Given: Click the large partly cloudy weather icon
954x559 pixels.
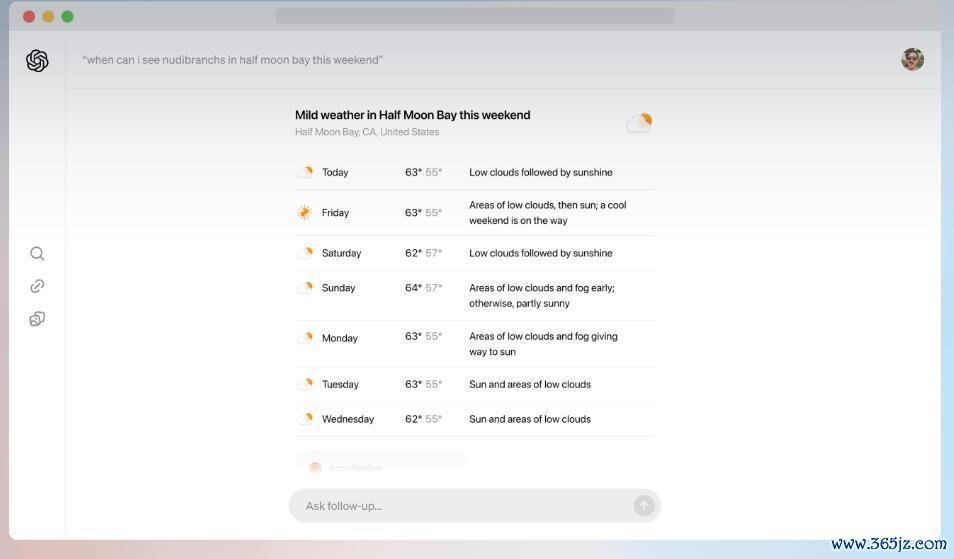Looking at the screenshot, I should coord(639,123).
